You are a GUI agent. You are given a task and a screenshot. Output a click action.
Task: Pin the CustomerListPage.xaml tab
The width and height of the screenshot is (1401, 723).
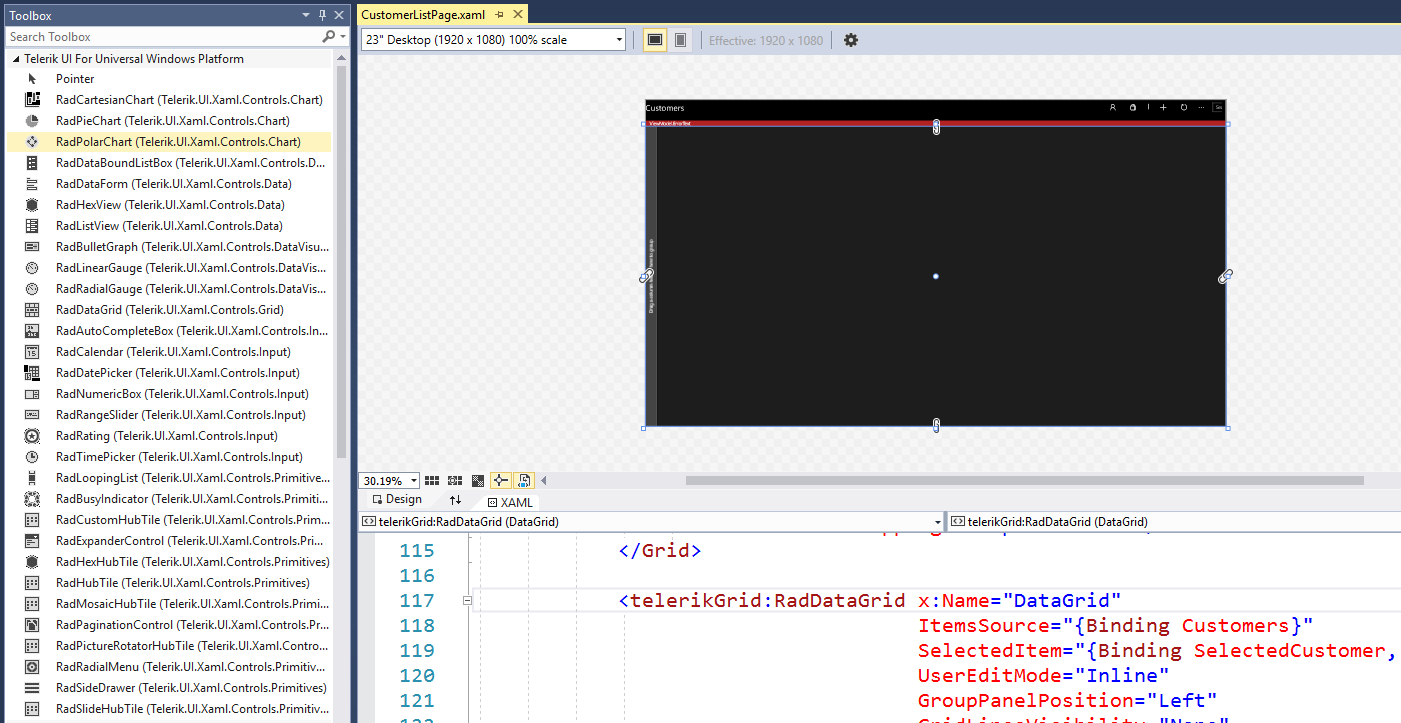(499, 15)
